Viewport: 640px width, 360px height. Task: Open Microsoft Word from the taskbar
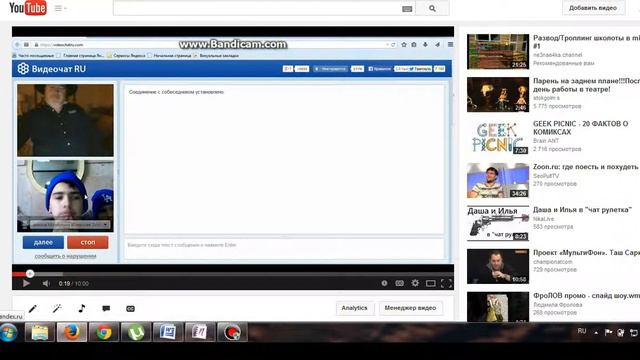(168, 332)
